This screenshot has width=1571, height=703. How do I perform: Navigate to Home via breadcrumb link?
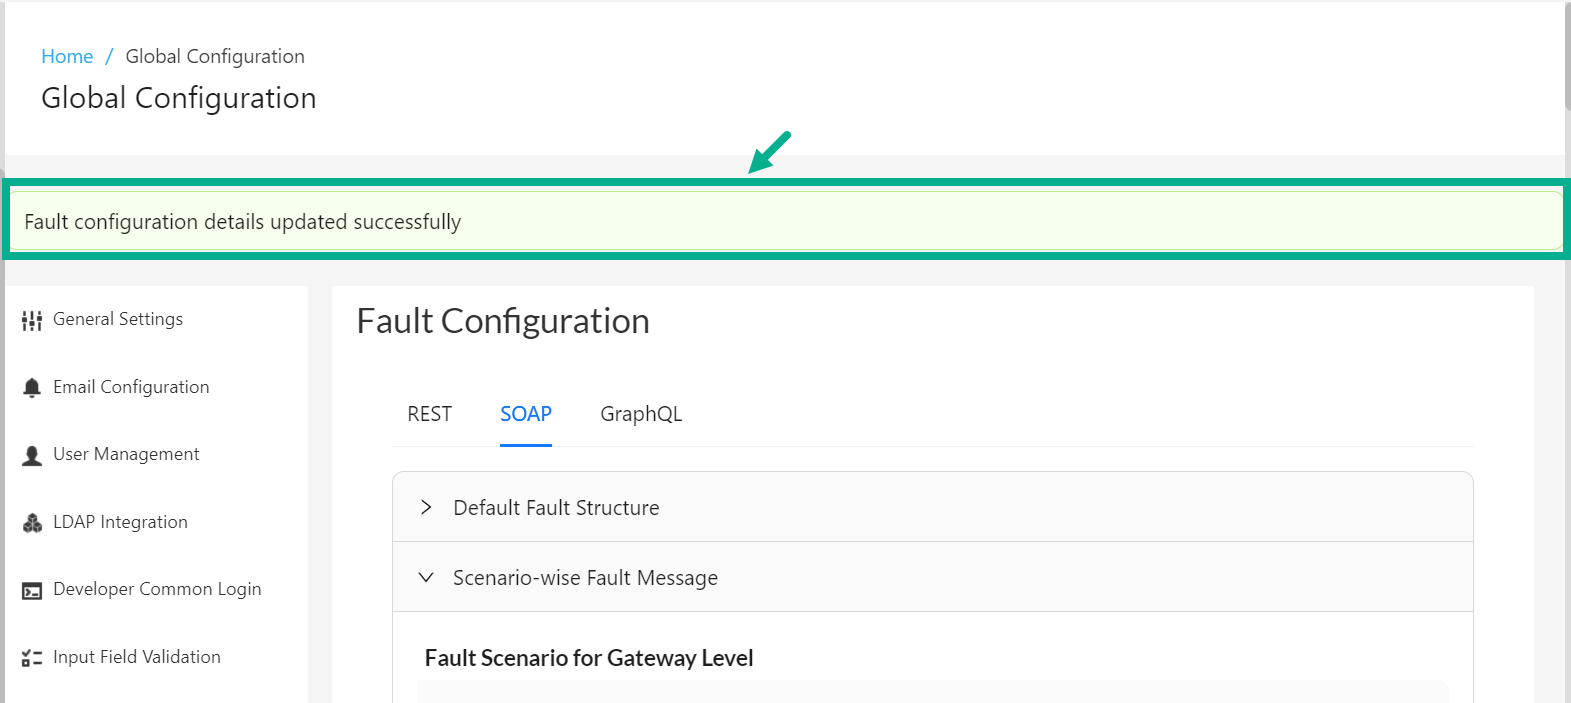[66, 56]
